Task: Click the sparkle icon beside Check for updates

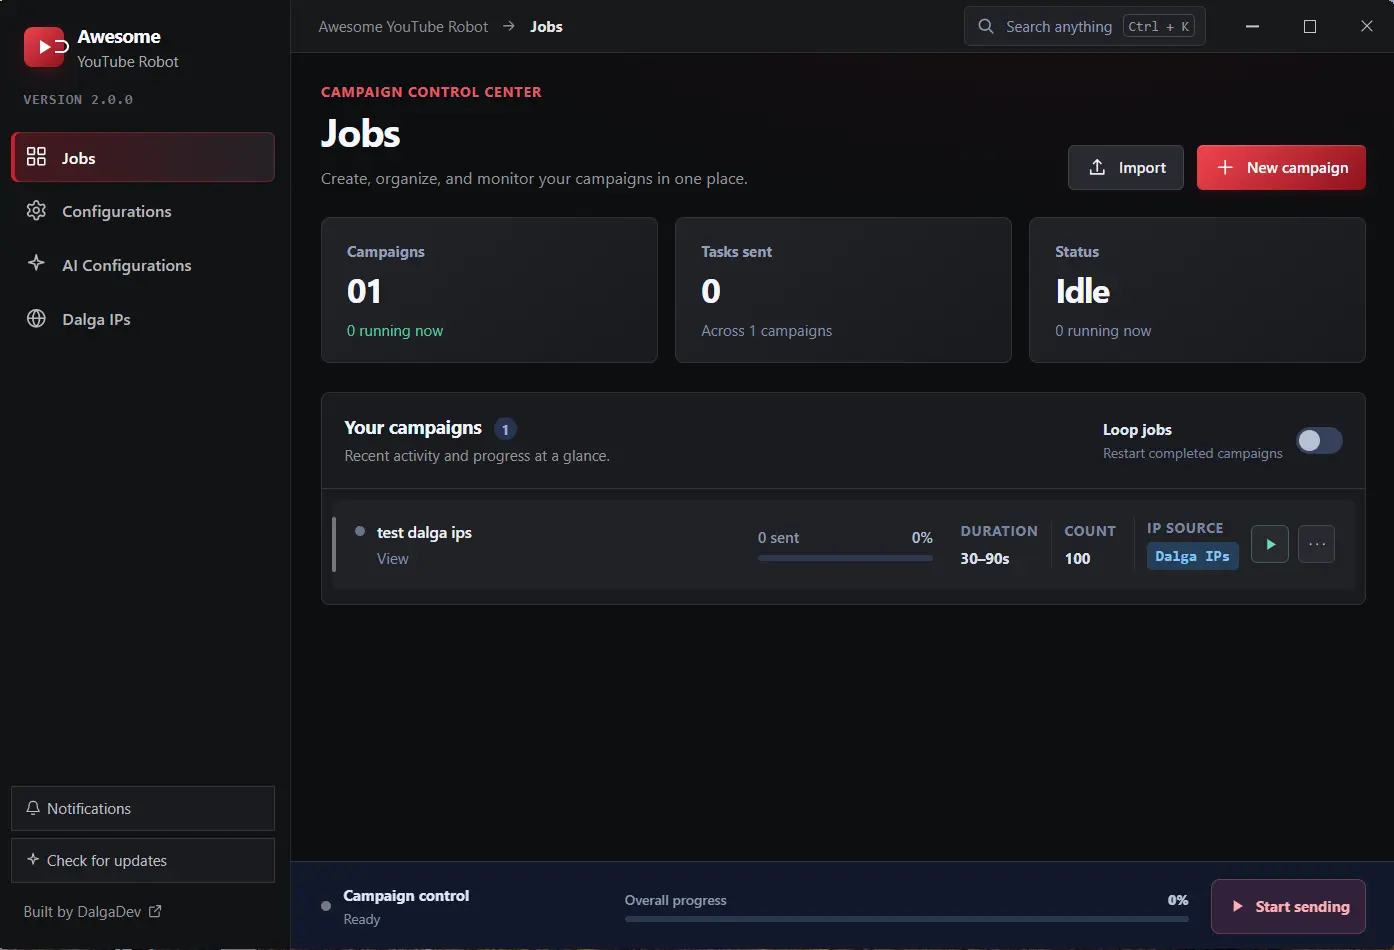Action: coord(33,859)
